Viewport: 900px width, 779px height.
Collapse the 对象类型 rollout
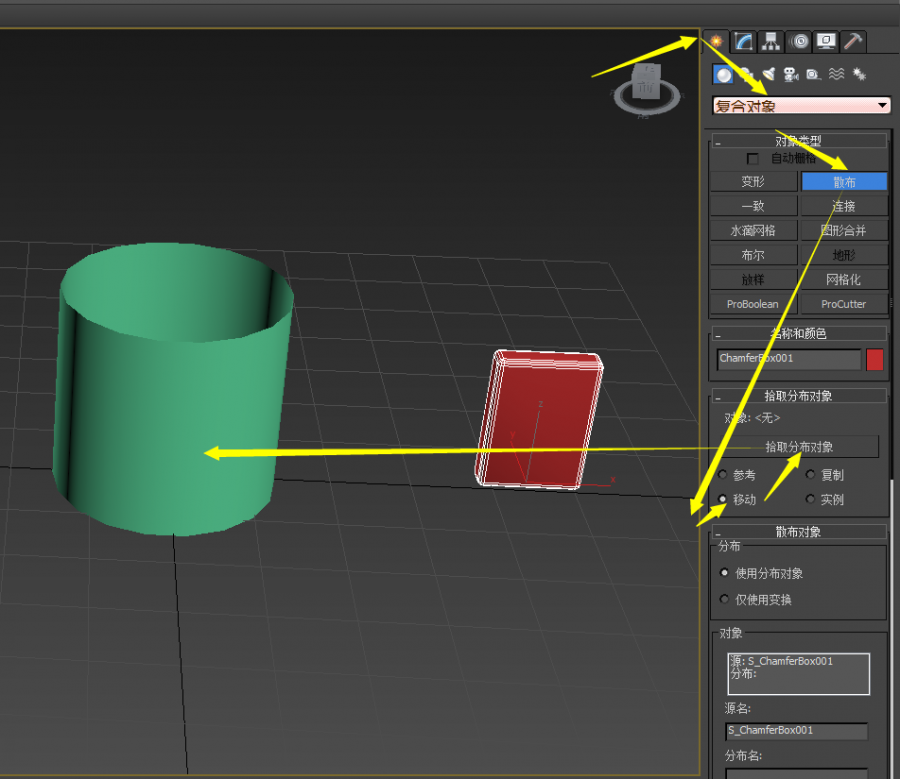(x=798, y=141)
